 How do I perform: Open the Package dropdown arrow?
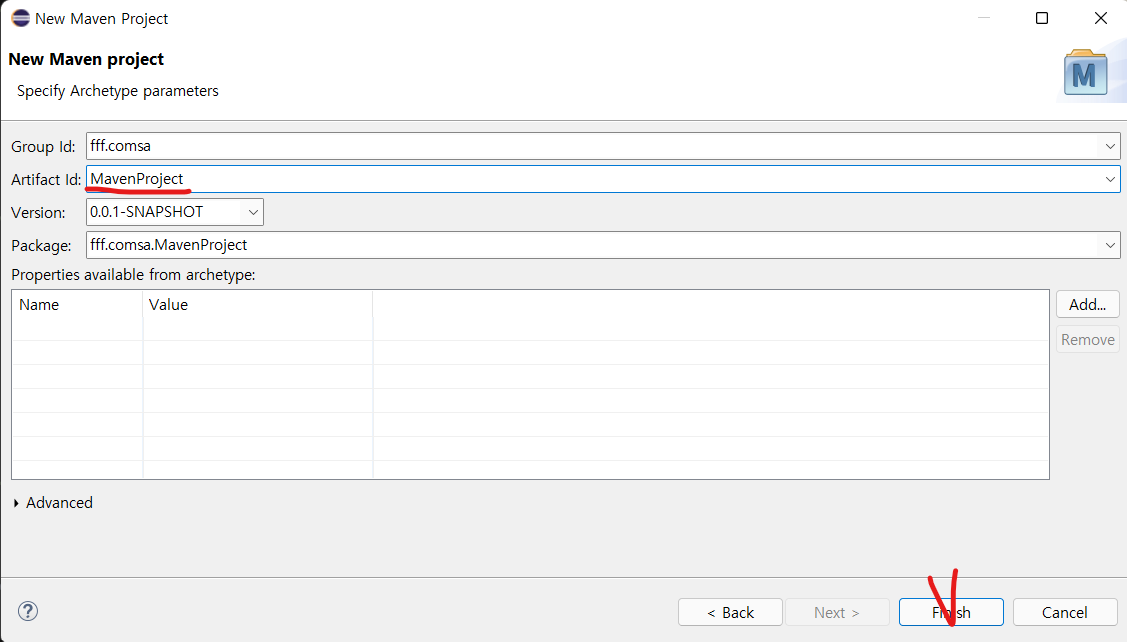[1110, 246]
